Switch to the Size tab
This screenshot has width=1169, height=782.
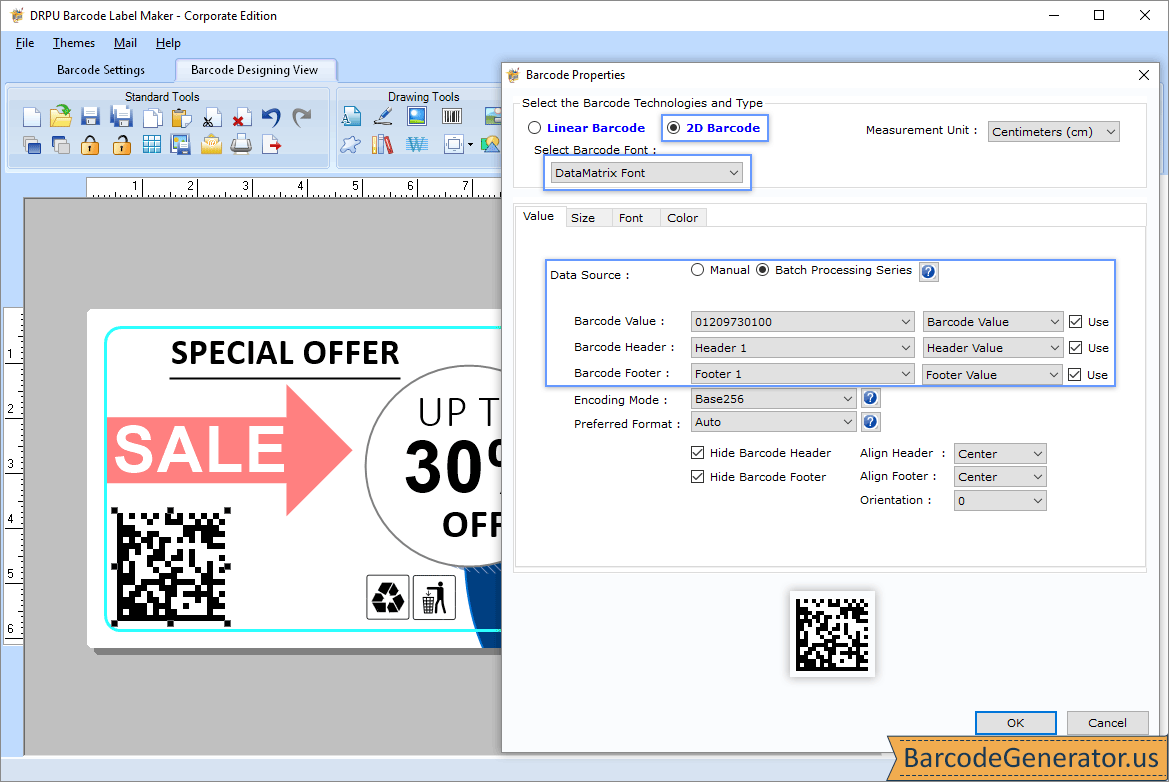tap(583, 218)
